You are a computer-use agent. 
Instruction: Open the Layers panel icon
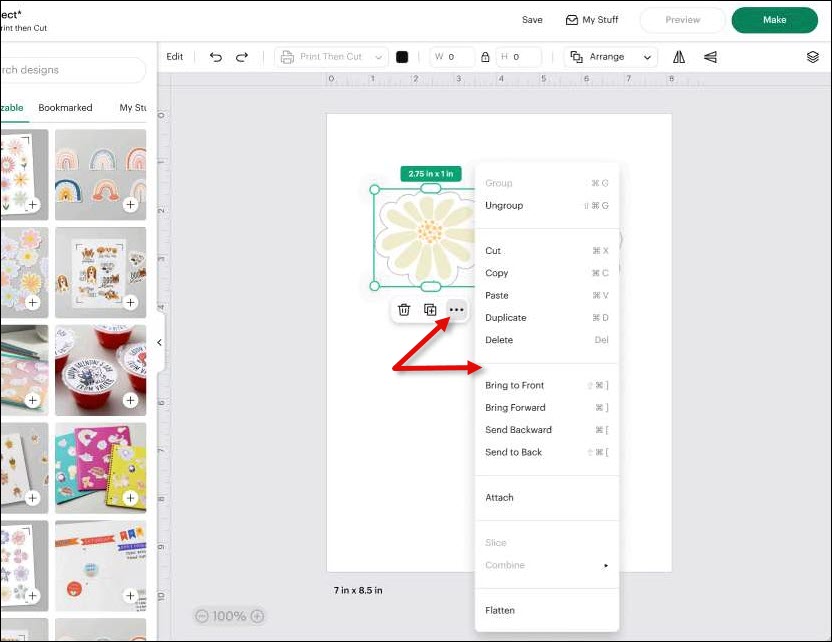813,57
